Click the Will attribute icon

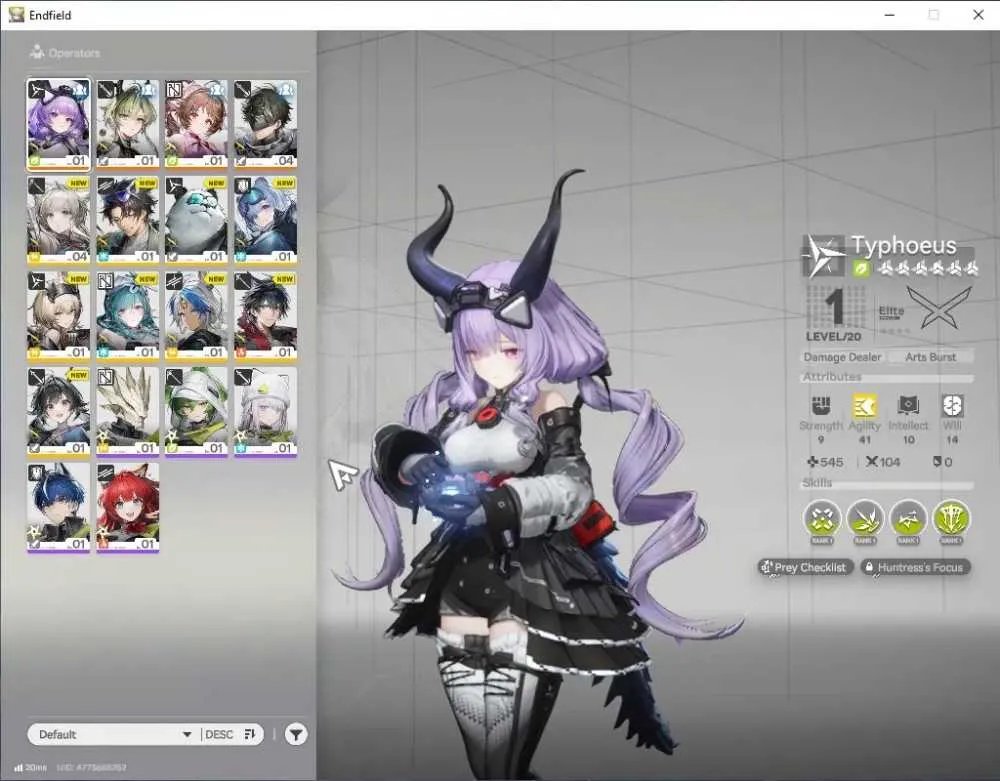(x=952, y=405)
